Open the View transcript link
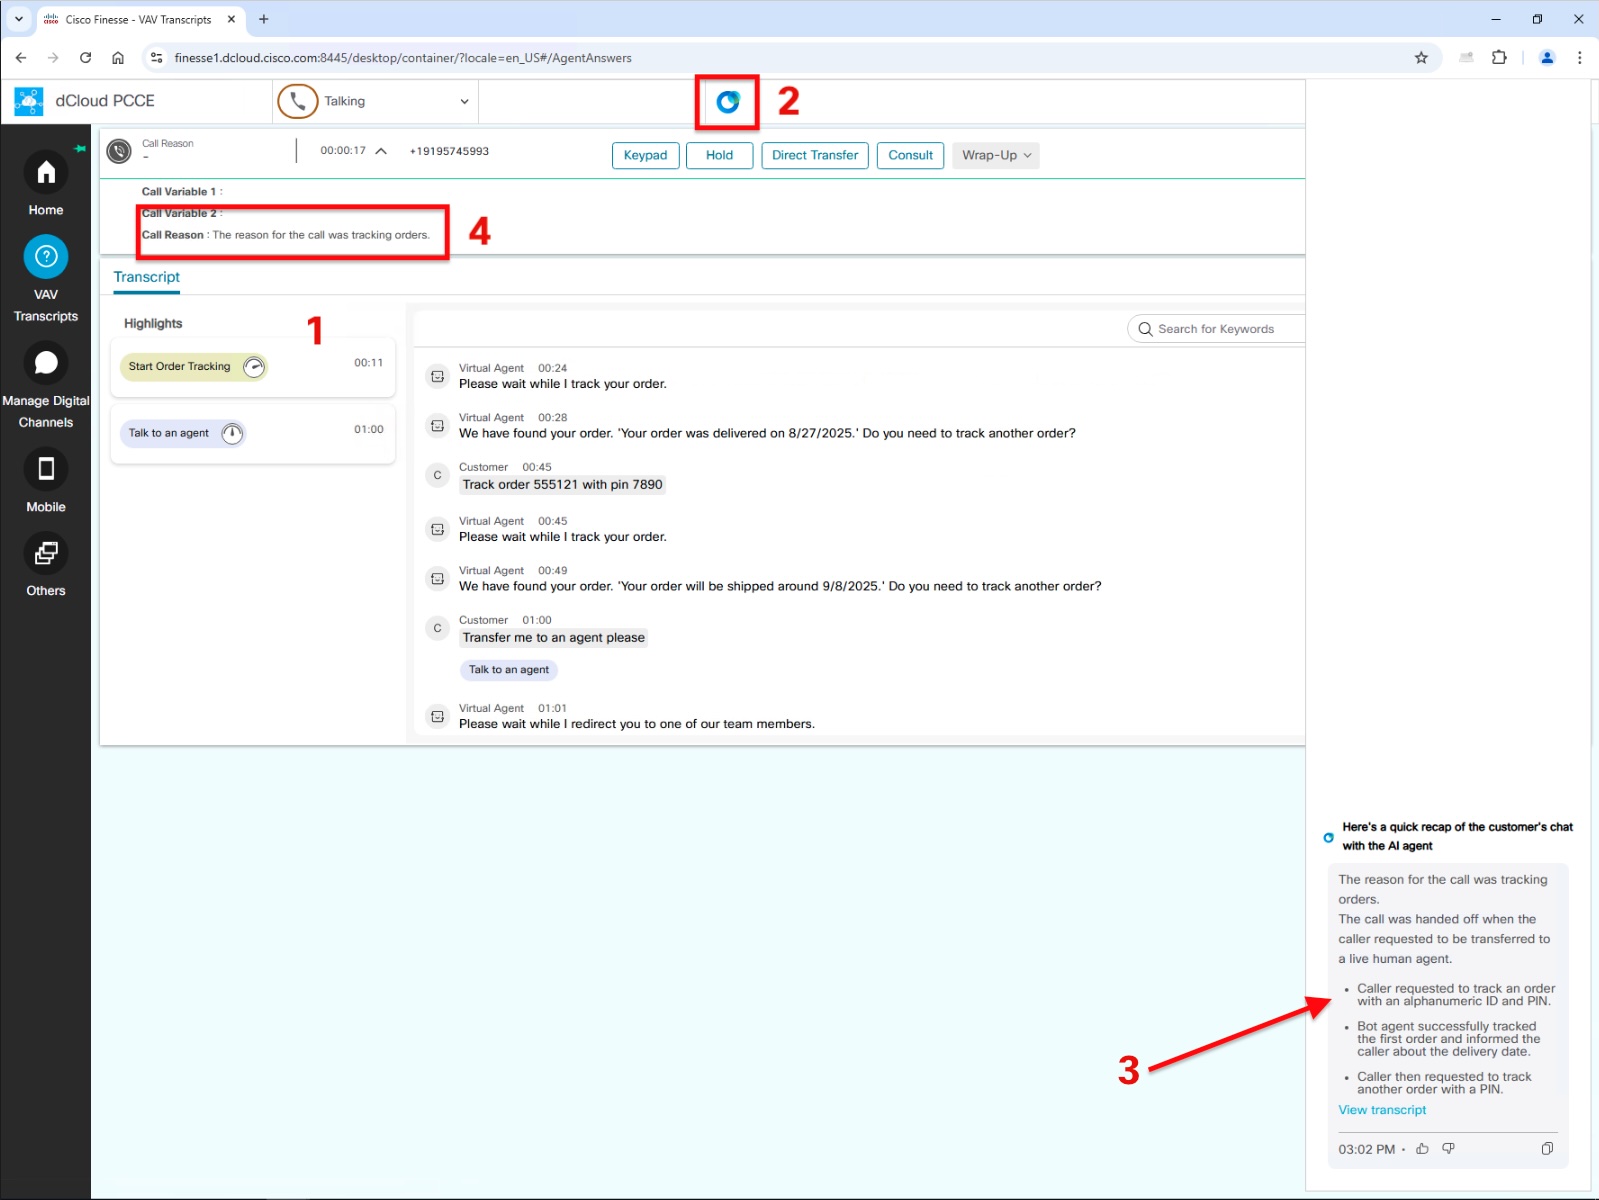Image resolution: width=1599 pixels, height=1200 pixels. (x=1382, y=1110)
